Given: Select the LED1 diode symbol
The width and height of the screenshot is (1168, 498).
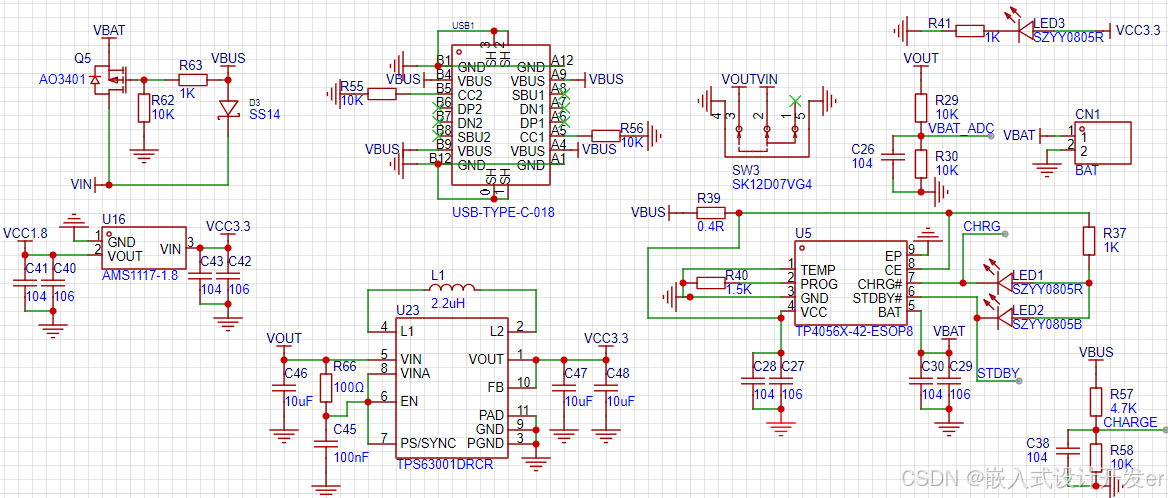Looking at the screenshot, I should [x=1005, y=282].
